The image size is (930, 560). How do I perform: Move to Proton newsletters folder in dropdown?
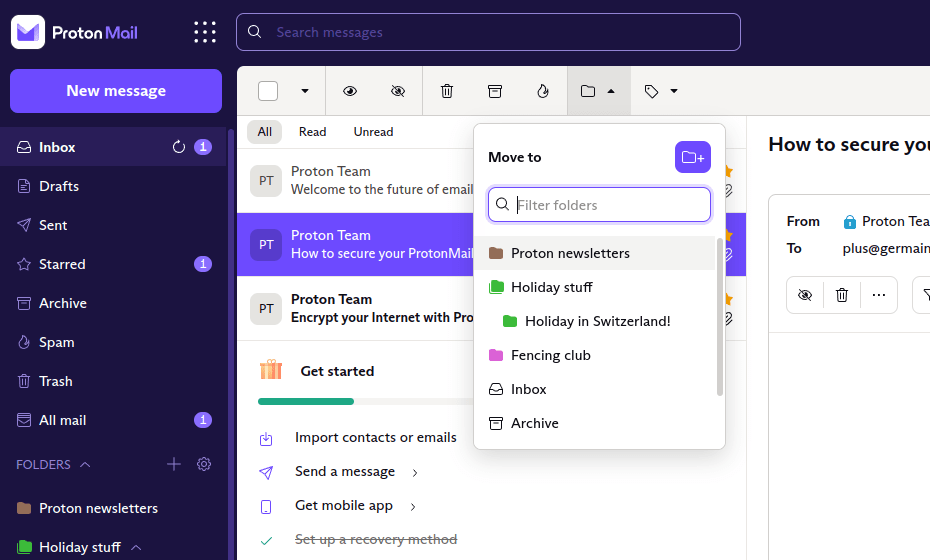[x=595, y=253]
